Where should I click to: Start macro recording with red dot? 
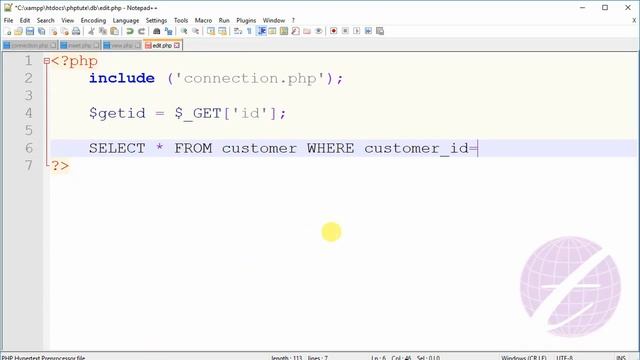tap(333, 31)
